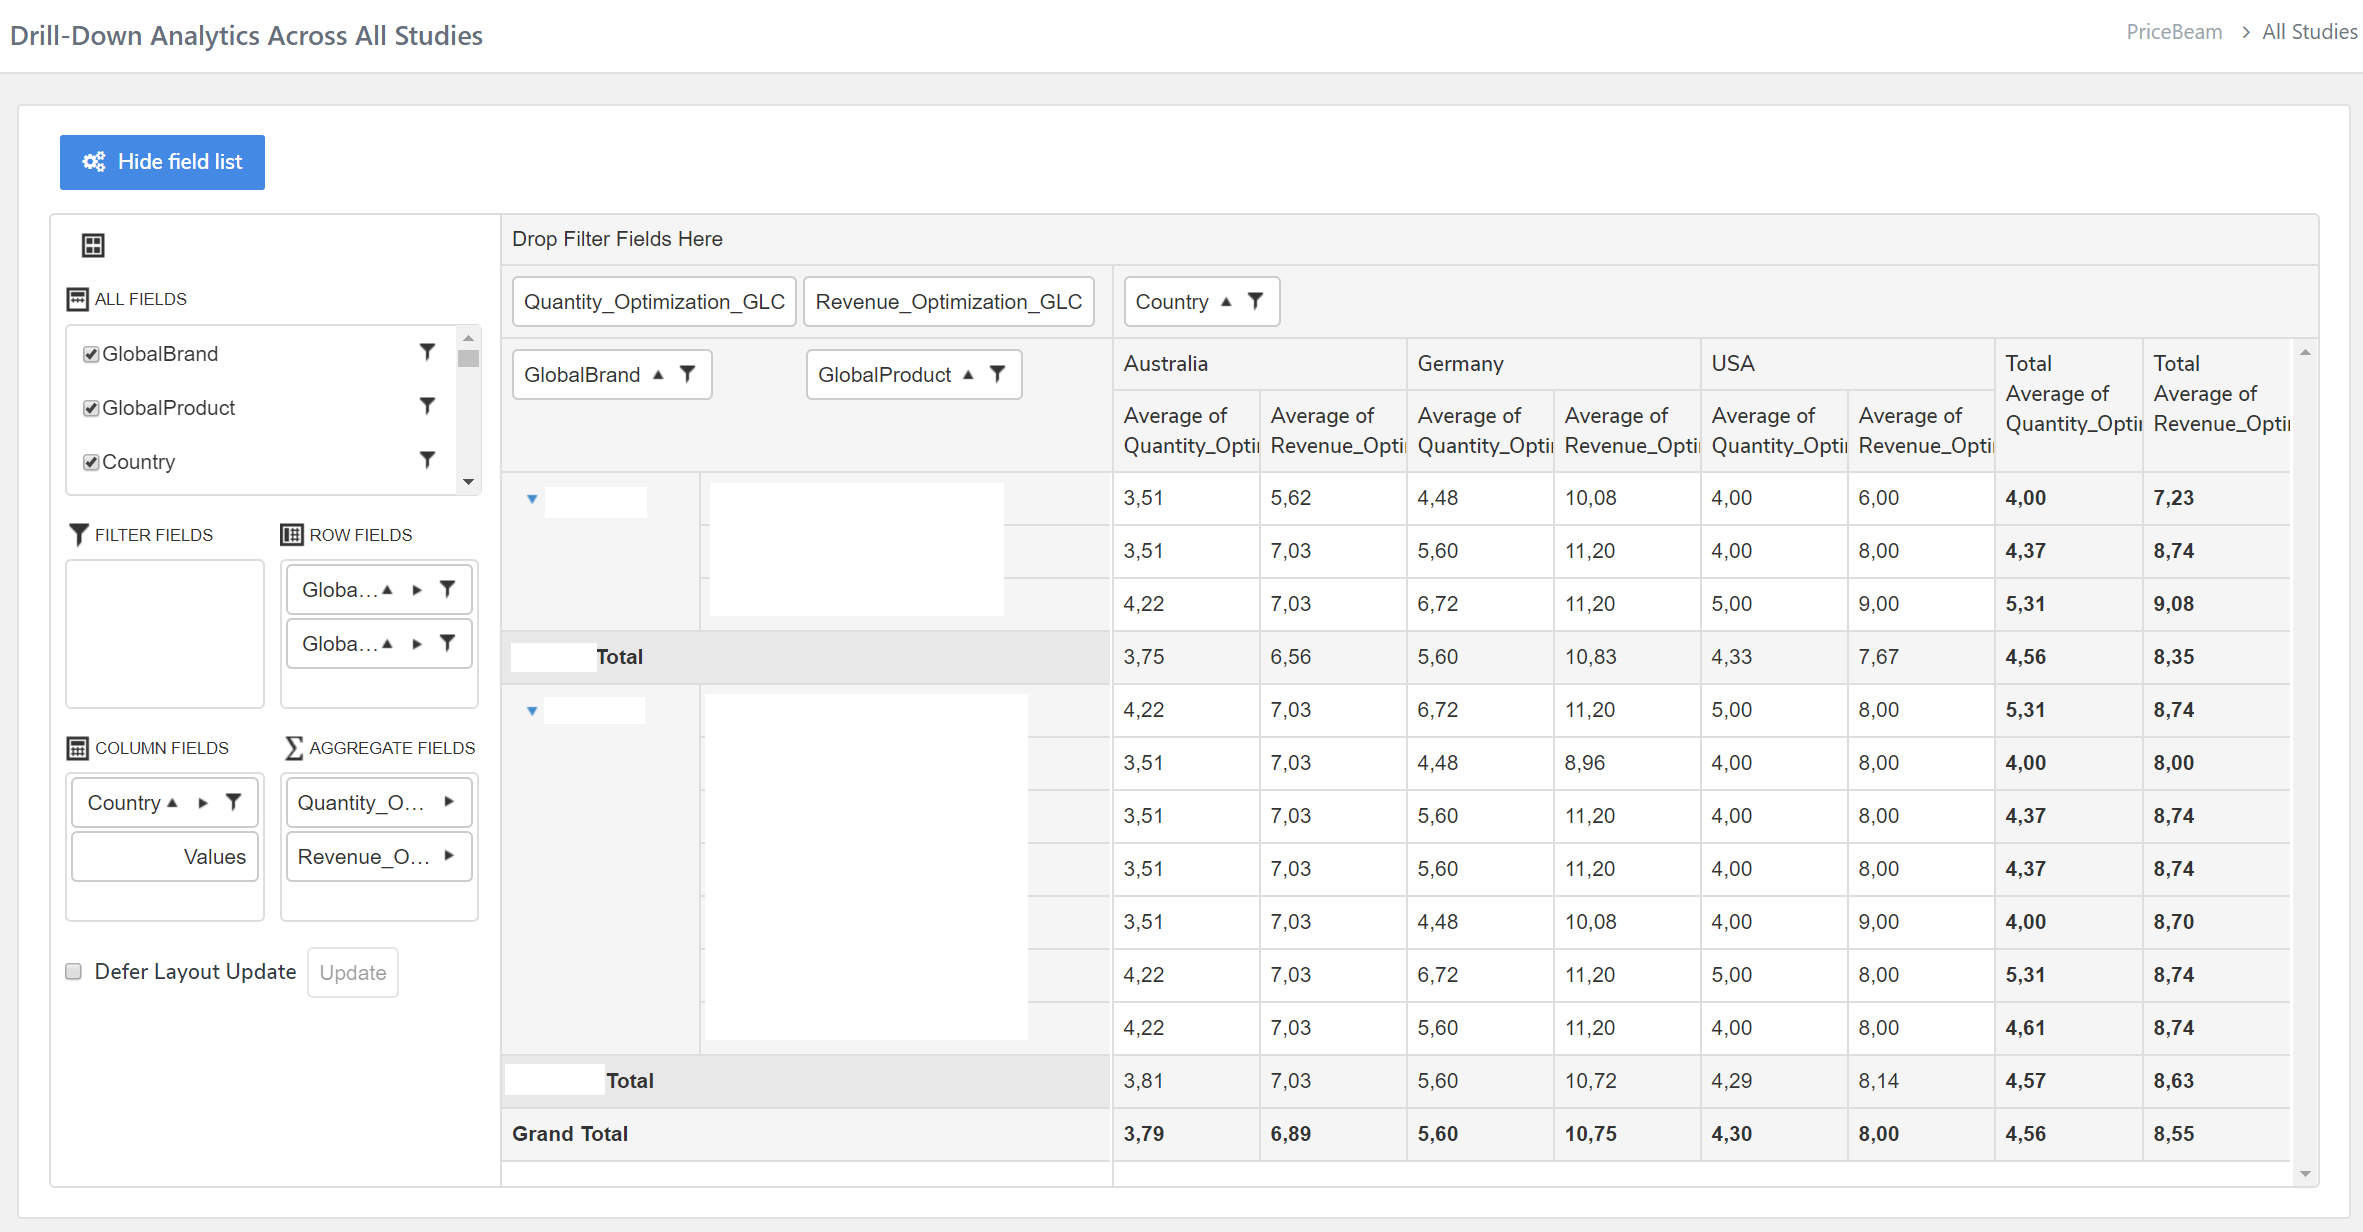Click the Total Average of Quantity column header
The height and width of the screenshot is (1232, 2363).
(x=2068, y=405)
